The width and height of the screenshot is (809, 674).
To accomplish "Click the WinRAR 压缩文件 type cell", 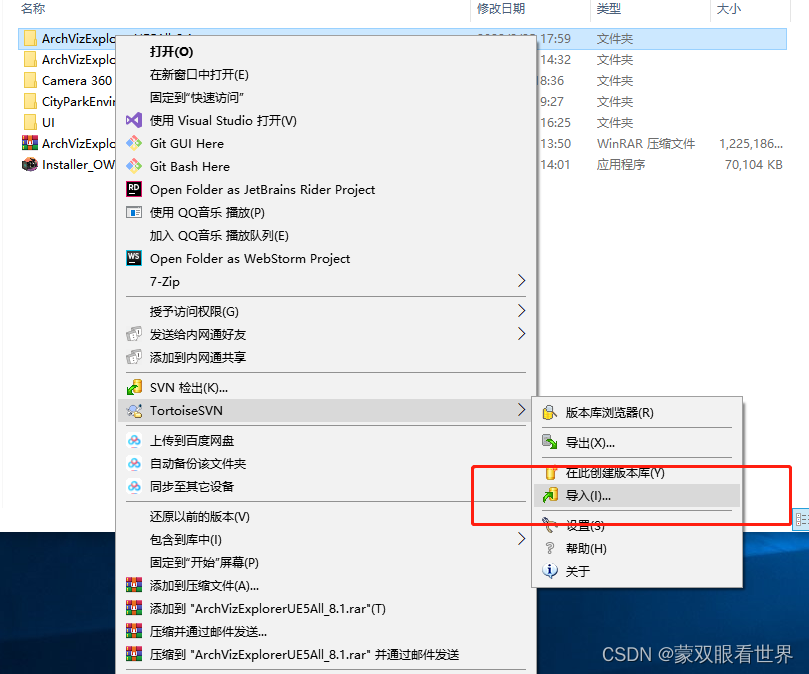I will pyautogui.click(x=645, y=143).
